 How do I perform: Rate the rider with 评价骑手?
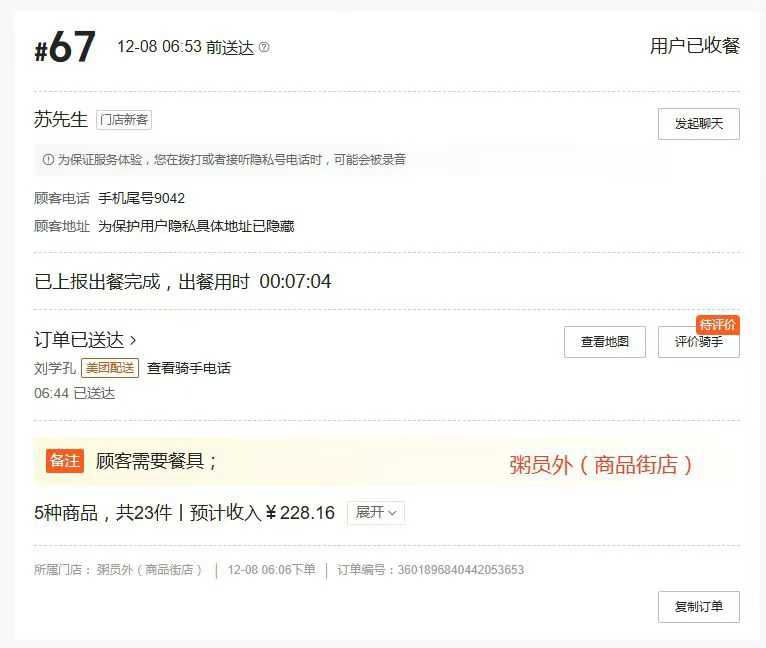point(699,342)
